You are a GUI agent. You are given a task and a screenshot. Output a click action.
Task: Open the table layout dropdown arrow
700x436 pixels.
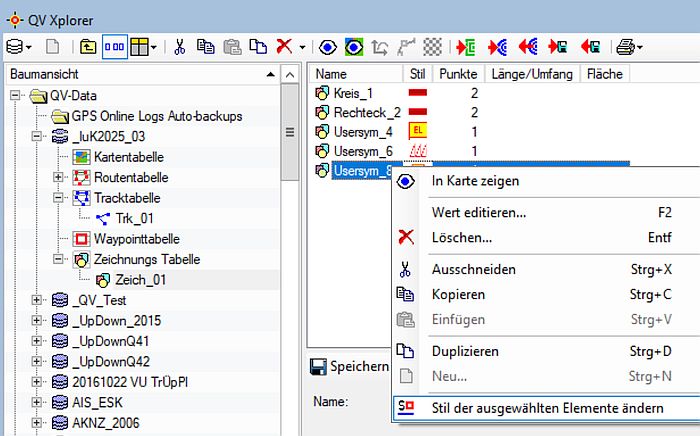pos(154,47)
